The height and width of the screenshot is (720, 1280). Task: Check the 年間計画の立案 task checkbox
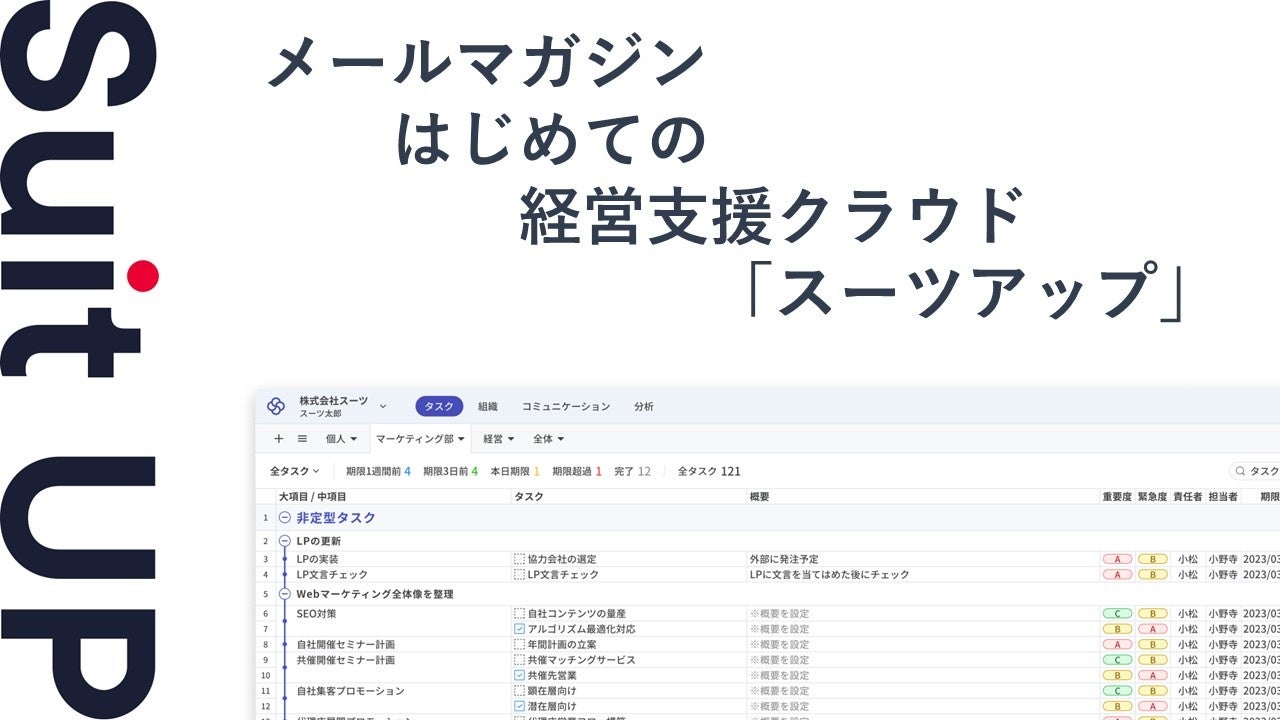(519, 645)
